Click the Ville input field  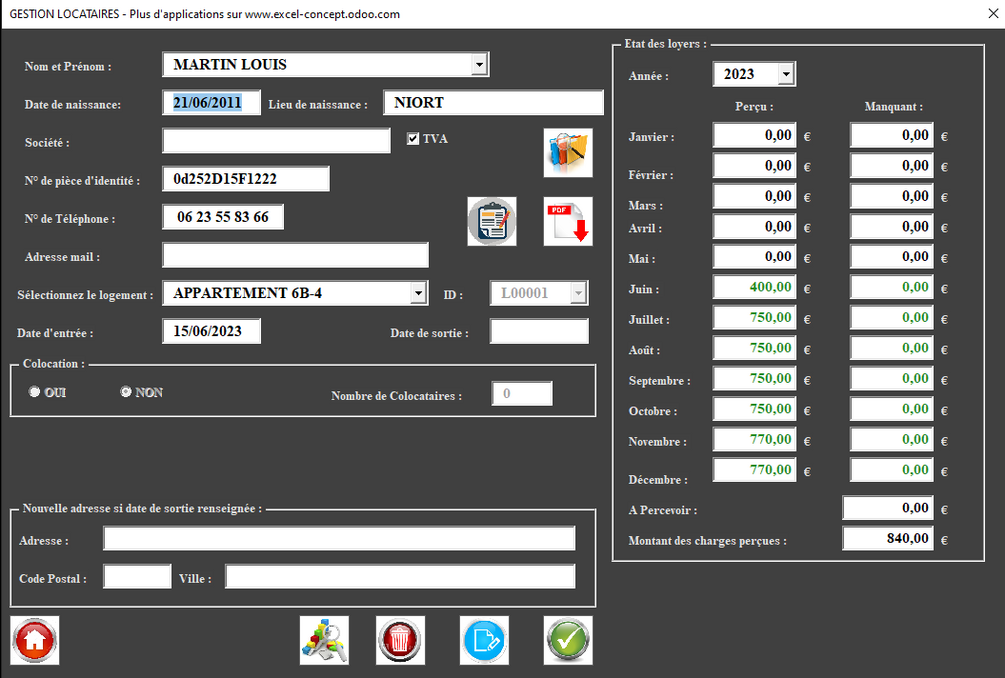(x=400, y=577)
